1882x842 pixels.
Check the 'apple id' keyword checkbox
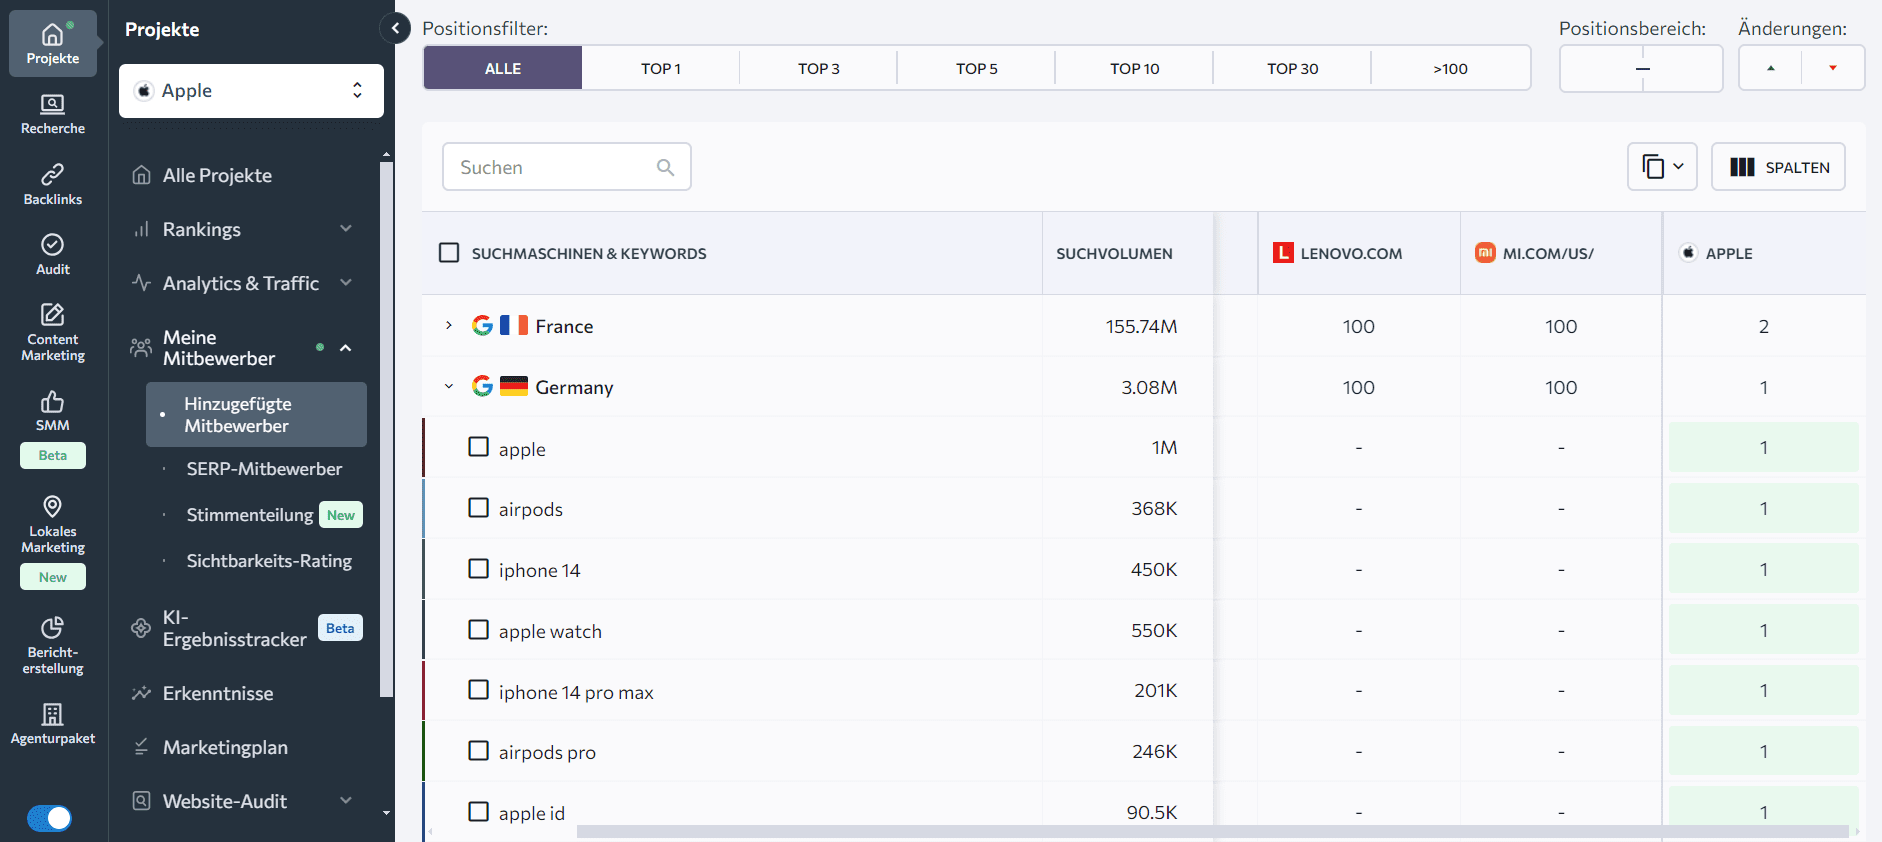(x=479, y=812)
